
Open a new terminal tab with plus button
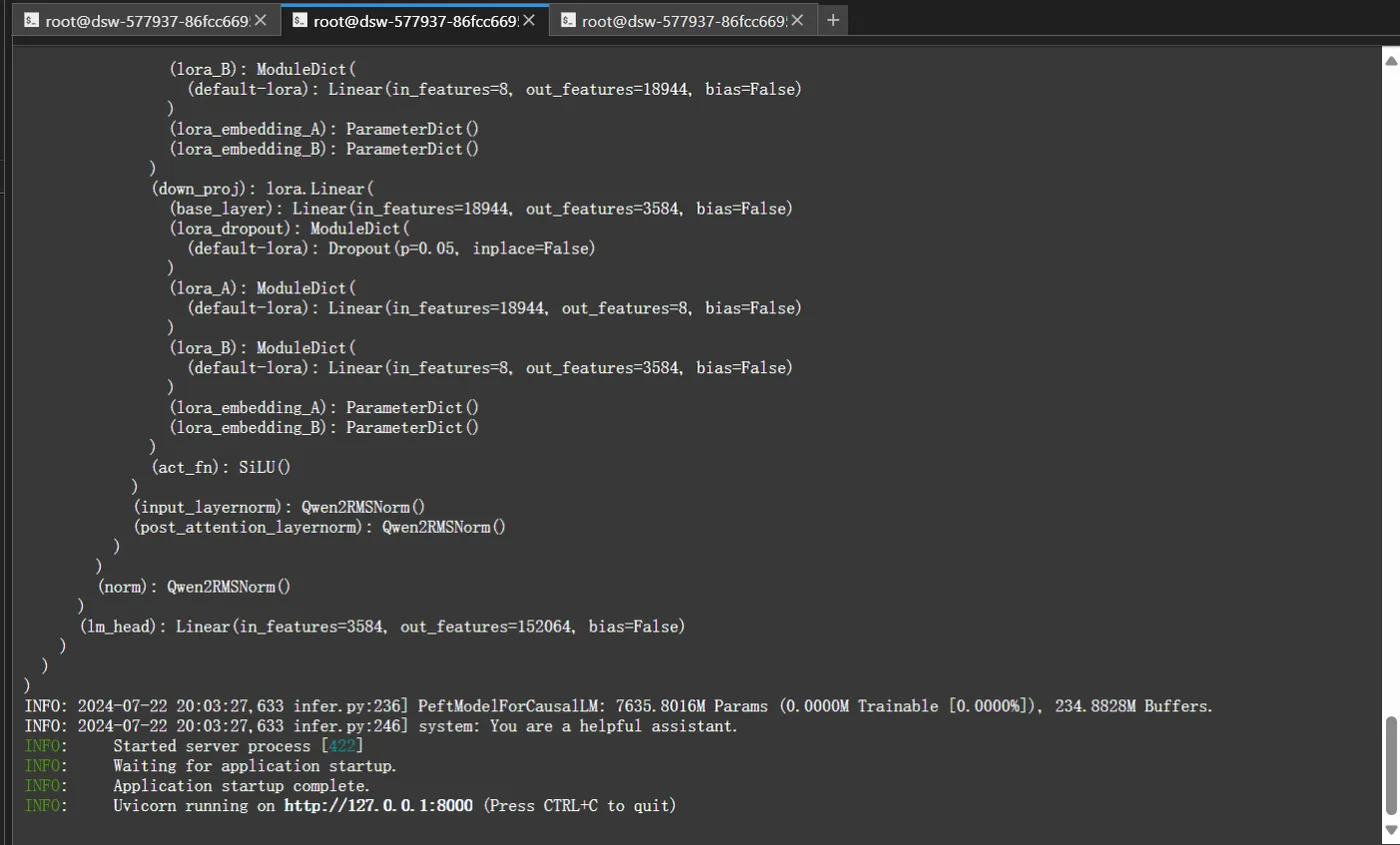833,20
